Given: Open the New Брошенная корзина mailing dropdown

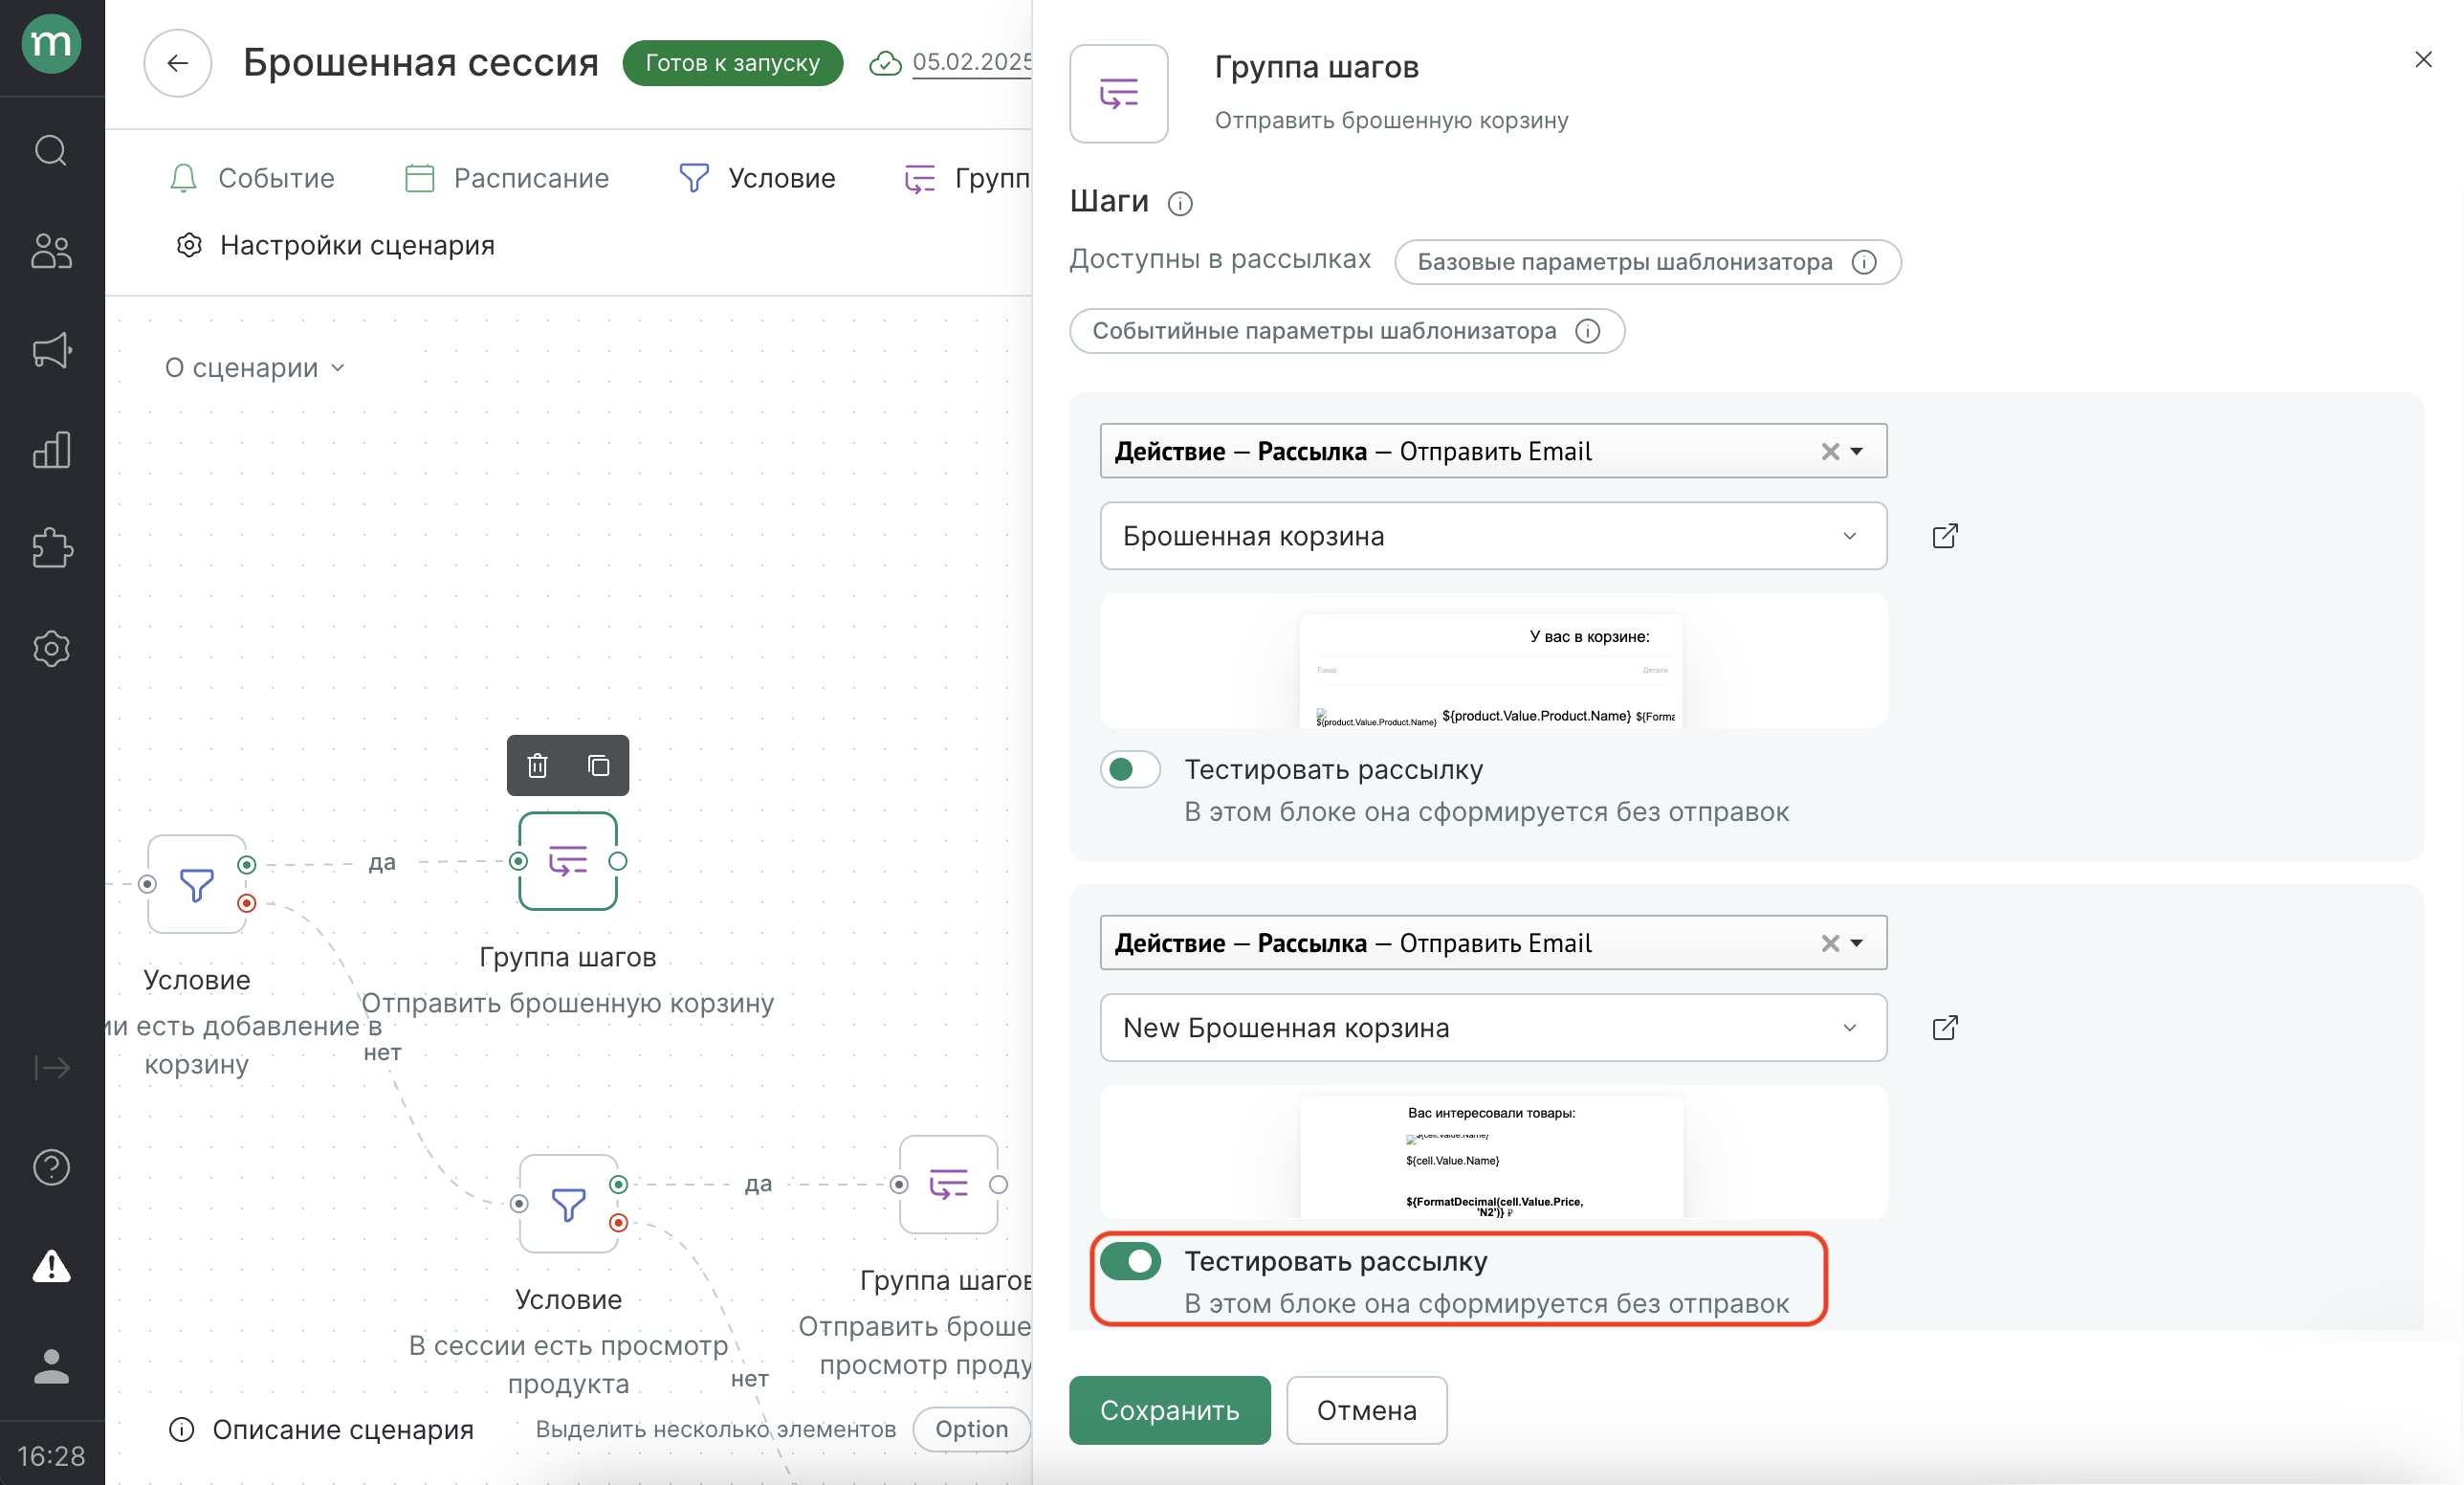Looking at the screenshot, I should 1493,1028.
